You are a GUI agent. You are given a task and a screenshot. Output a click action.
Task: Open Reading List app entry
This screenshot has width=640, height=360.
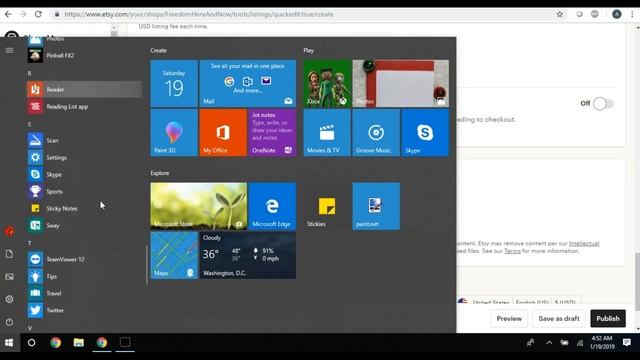[84, 107]
